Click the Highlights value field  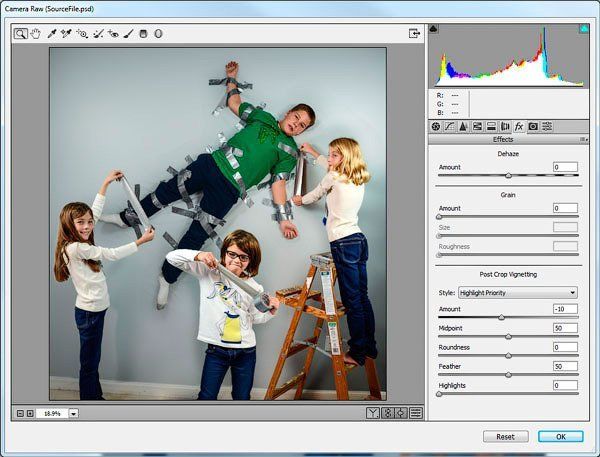(565, 385)
